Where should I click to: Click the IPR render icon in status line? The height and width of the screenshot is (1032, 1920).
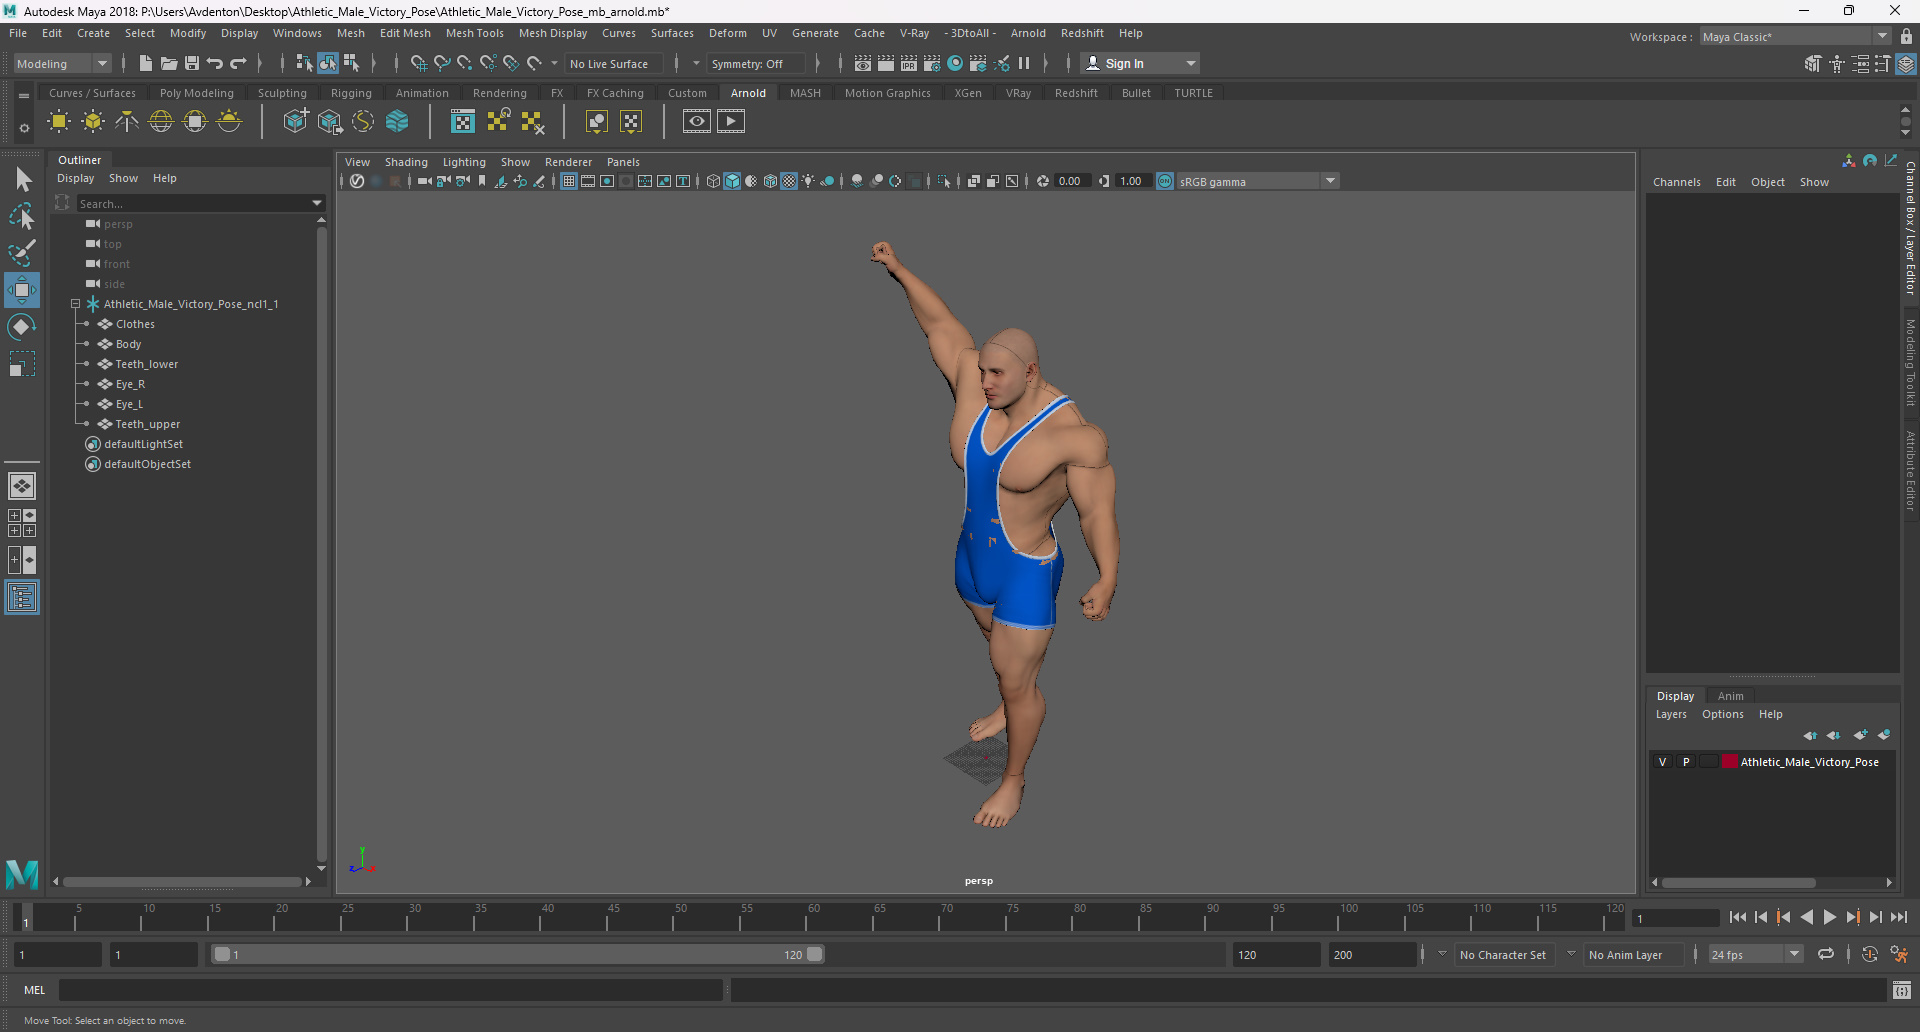pos(909,63)
